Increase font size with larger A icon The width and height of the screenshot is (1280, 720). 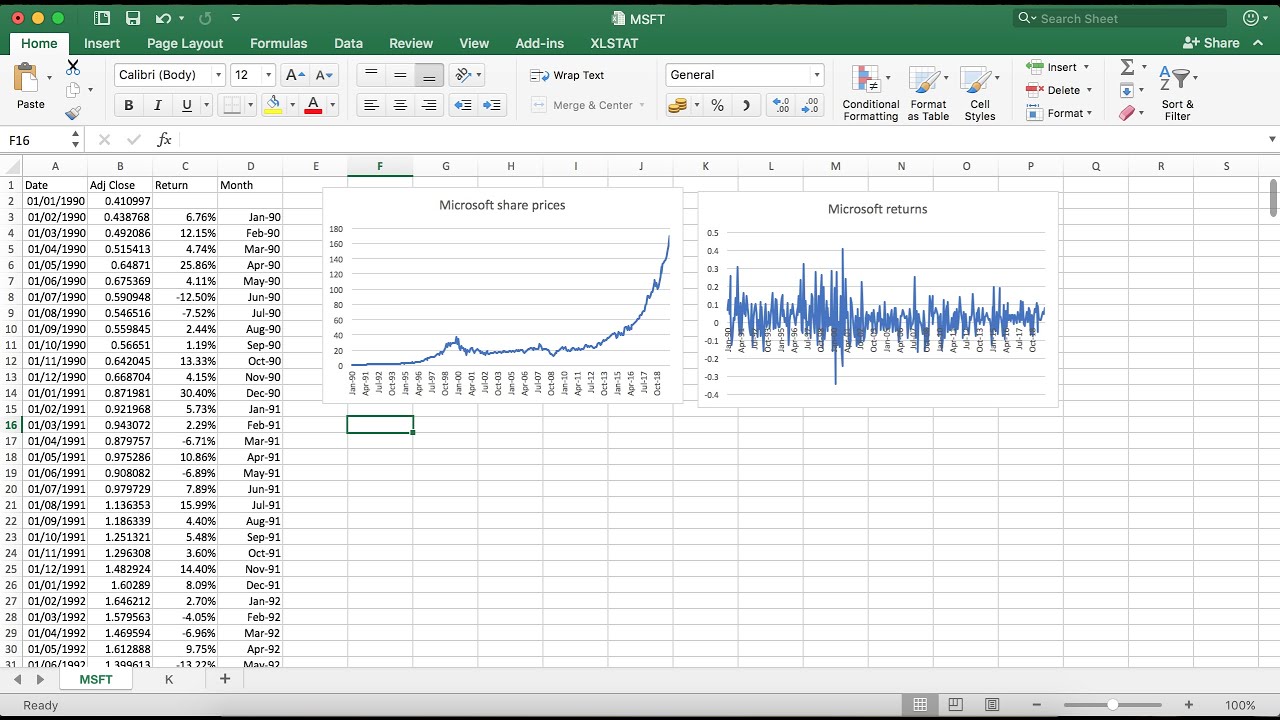point(295,75)
